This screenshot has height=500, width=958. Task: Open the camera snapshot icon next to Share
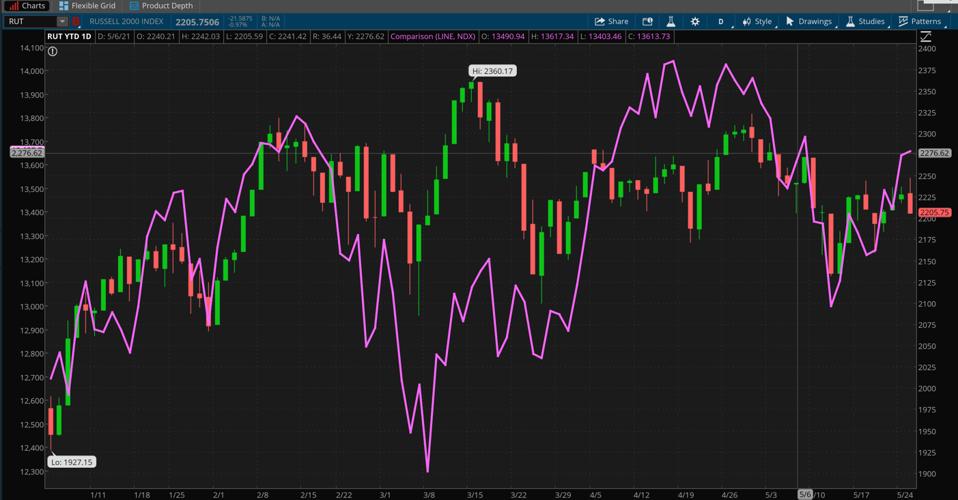(x=648, y=21)
